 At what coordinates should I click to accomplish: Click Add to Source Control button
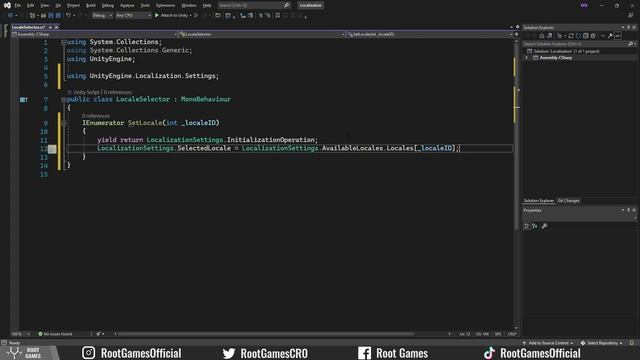click(x=548, y=343)
